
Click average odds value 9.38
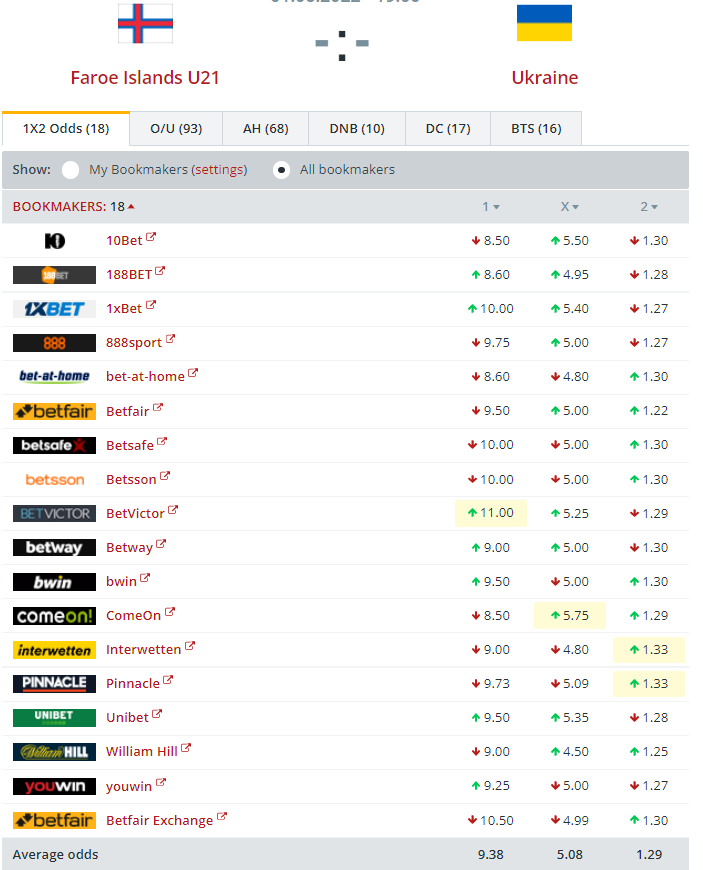[x=490, y=854]
